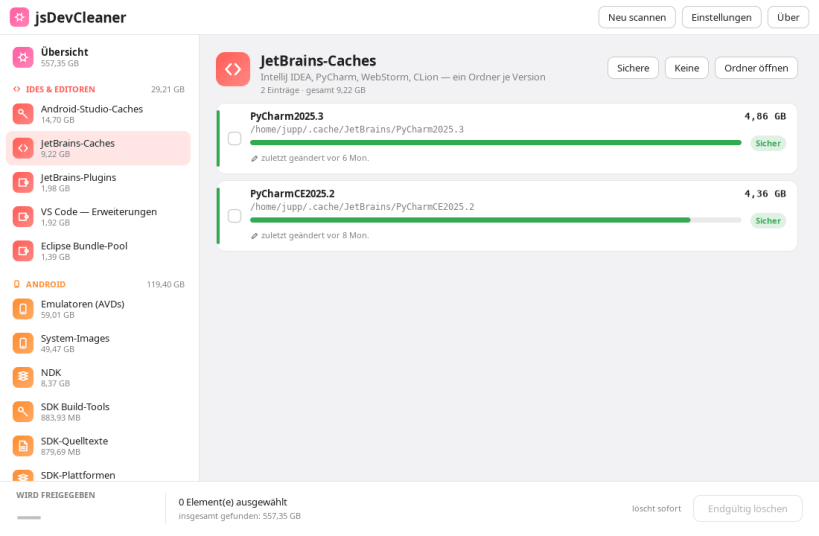The height and width of the screenshot is (536, 819).
Task: Click the PyCharm2025.3 entry title
Action: [287, 116]
